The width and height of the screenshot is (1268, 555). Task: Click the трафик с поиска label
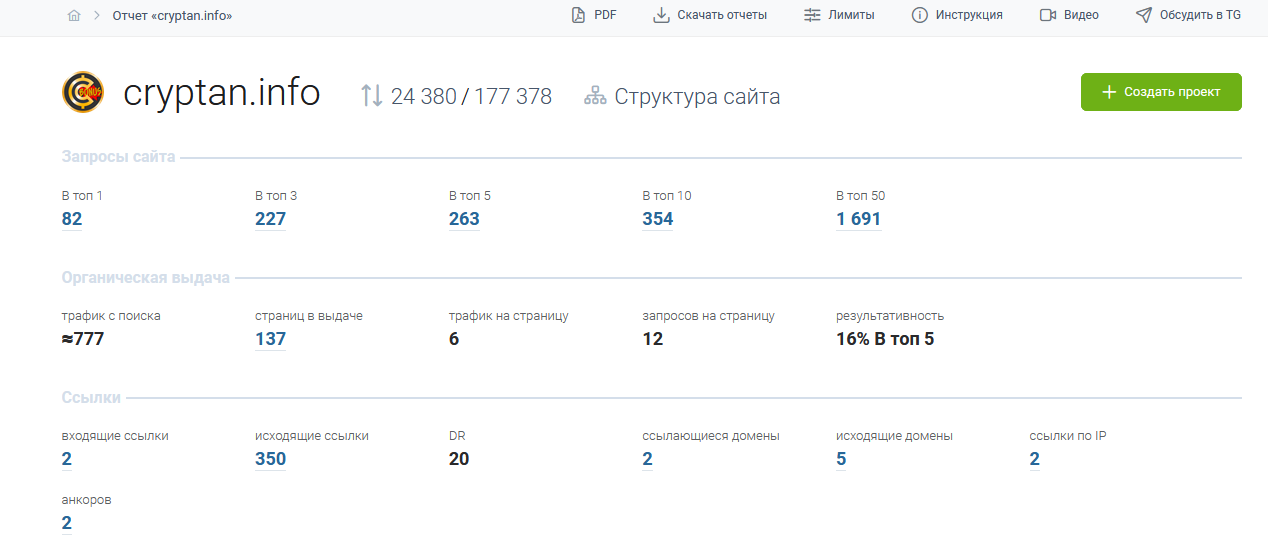[x=111, y=316]
